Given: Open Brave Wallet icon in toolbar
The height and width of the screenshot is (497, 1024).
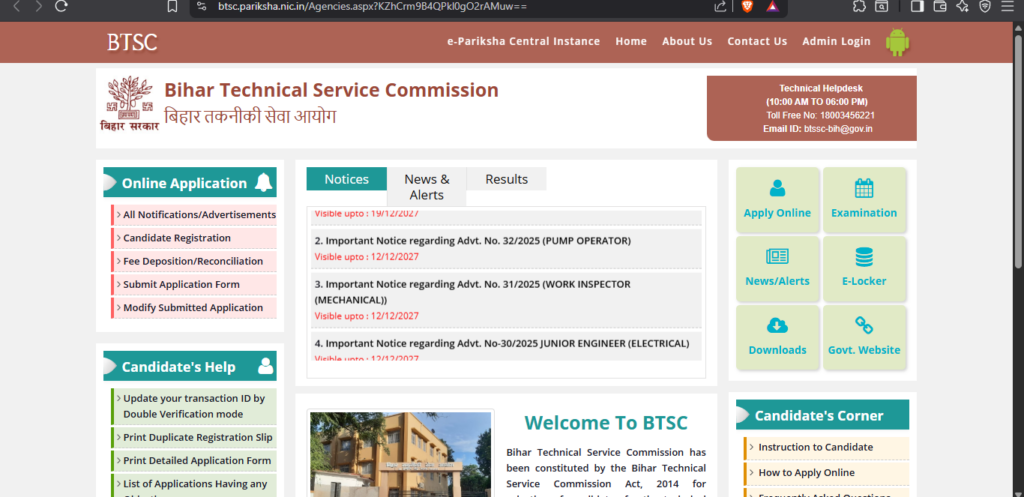Looking at the screenshot, I should [940, 7].
